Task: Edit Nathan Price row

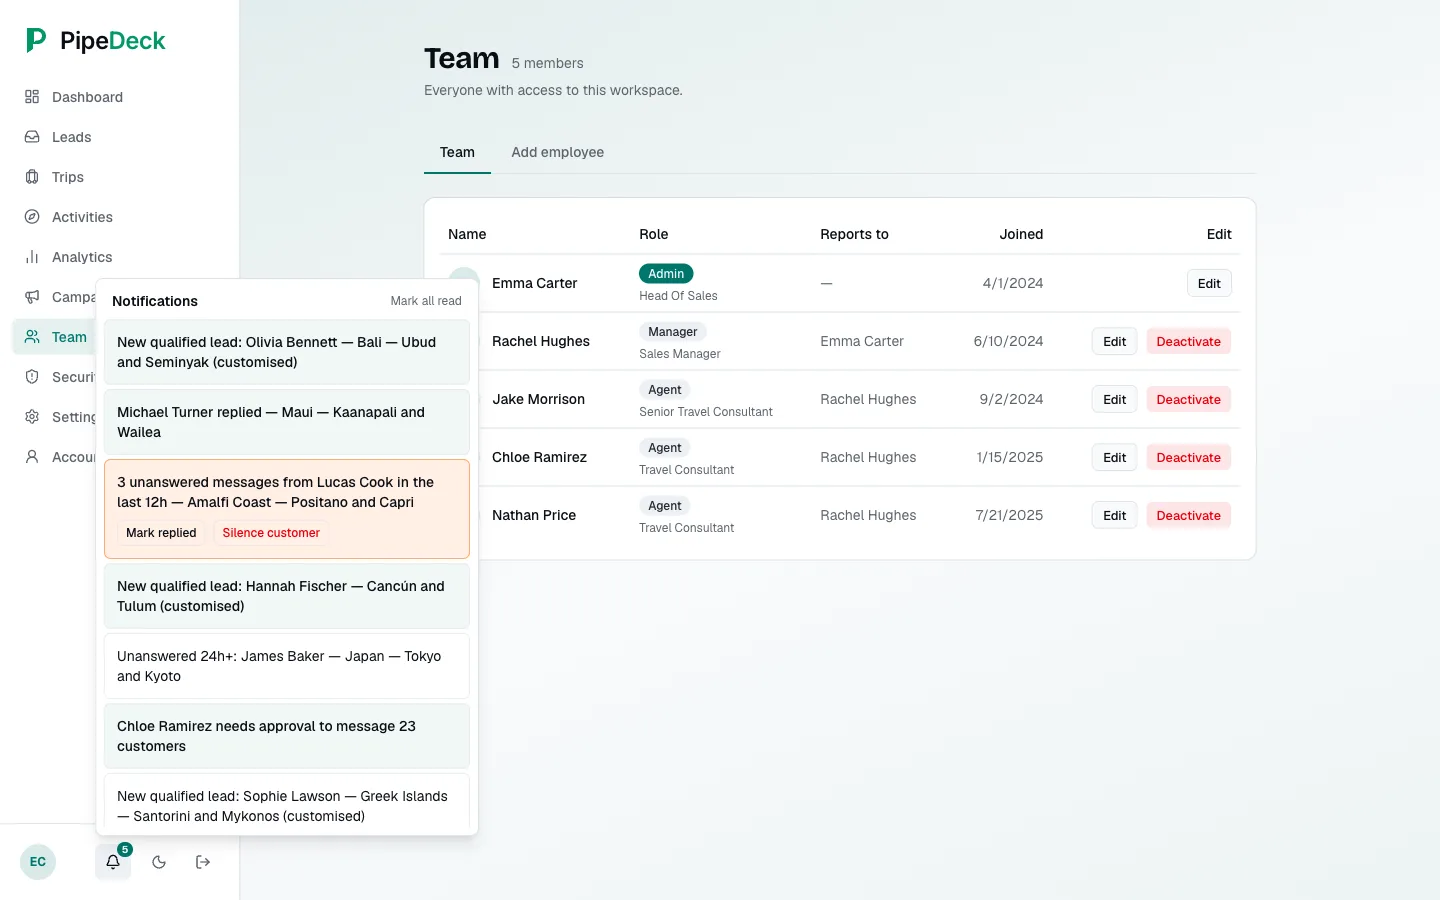Action: [1114, 515]
